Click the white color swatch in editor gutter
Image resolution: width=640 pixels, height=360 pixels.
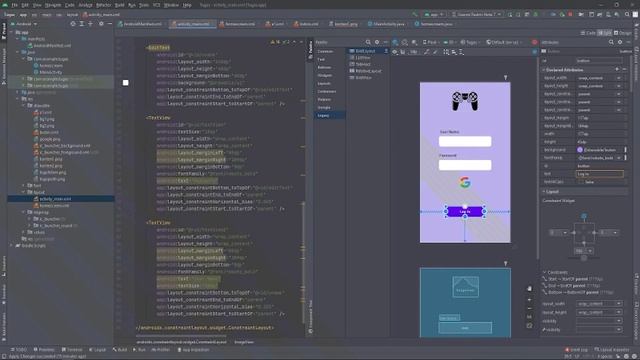pyautogui.click(x=126, y=83)
